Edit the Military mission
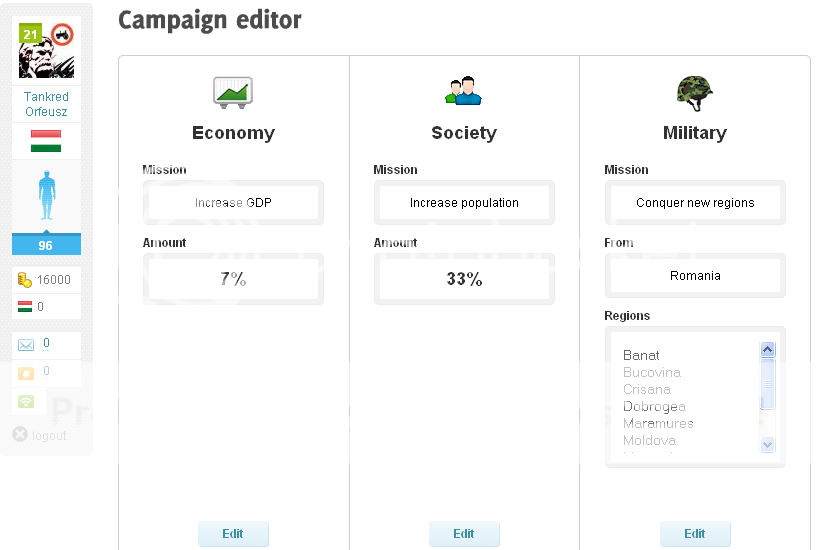 click(x=694, y=534)
